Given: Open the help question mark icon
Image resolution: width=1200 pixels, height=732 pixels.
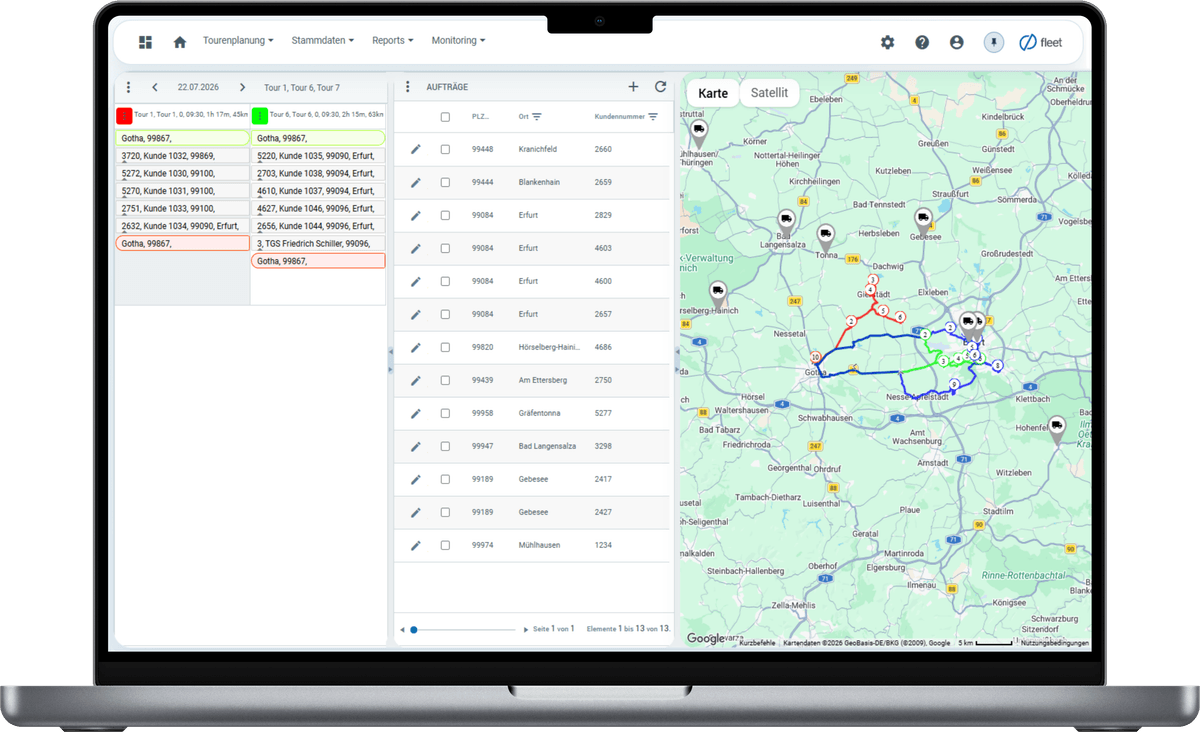Looking at the screenshot, I should coord(922,42).
